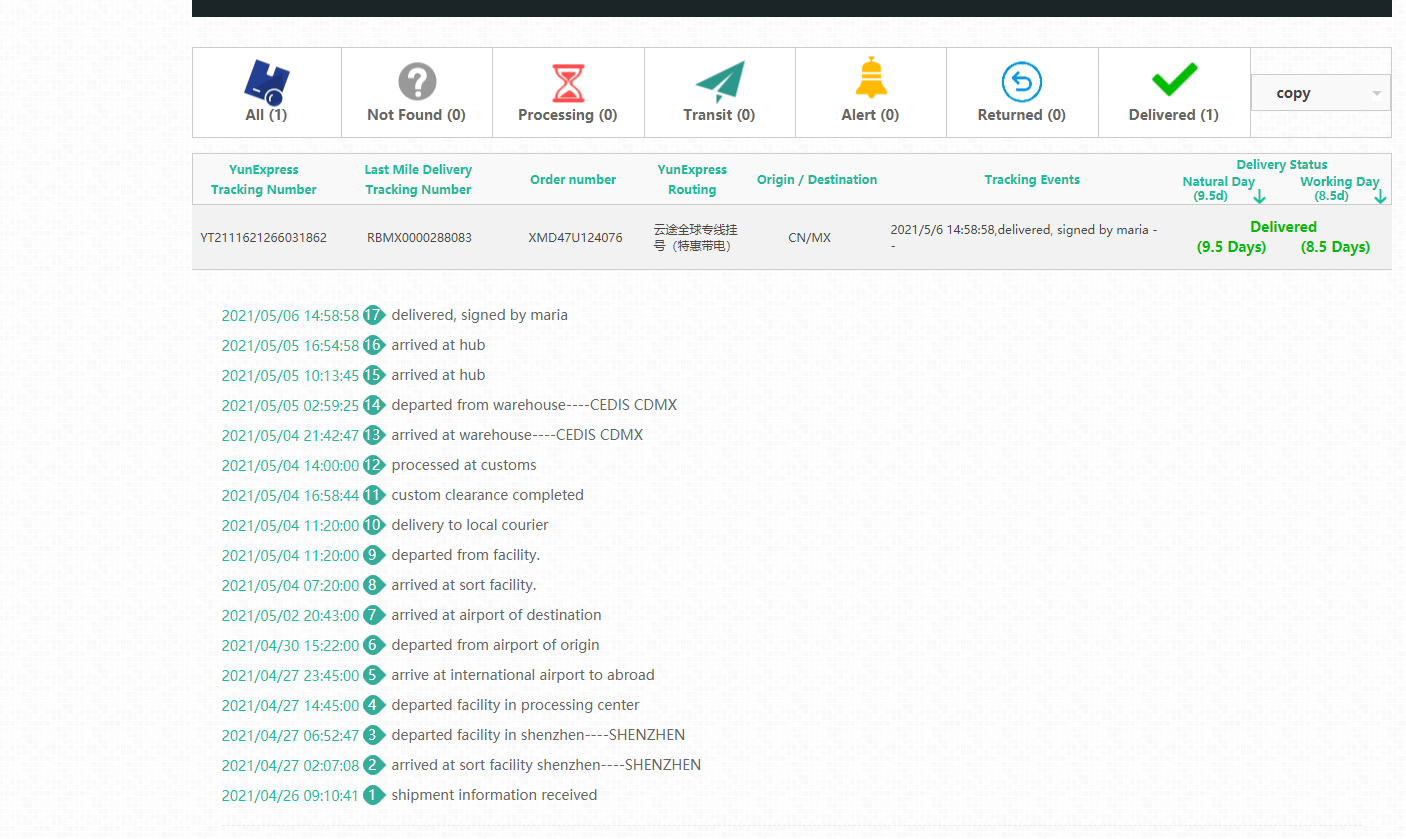Click the Not Found question mark icon
Screen dimensions: 1406x839
click(x=417, y=81)
